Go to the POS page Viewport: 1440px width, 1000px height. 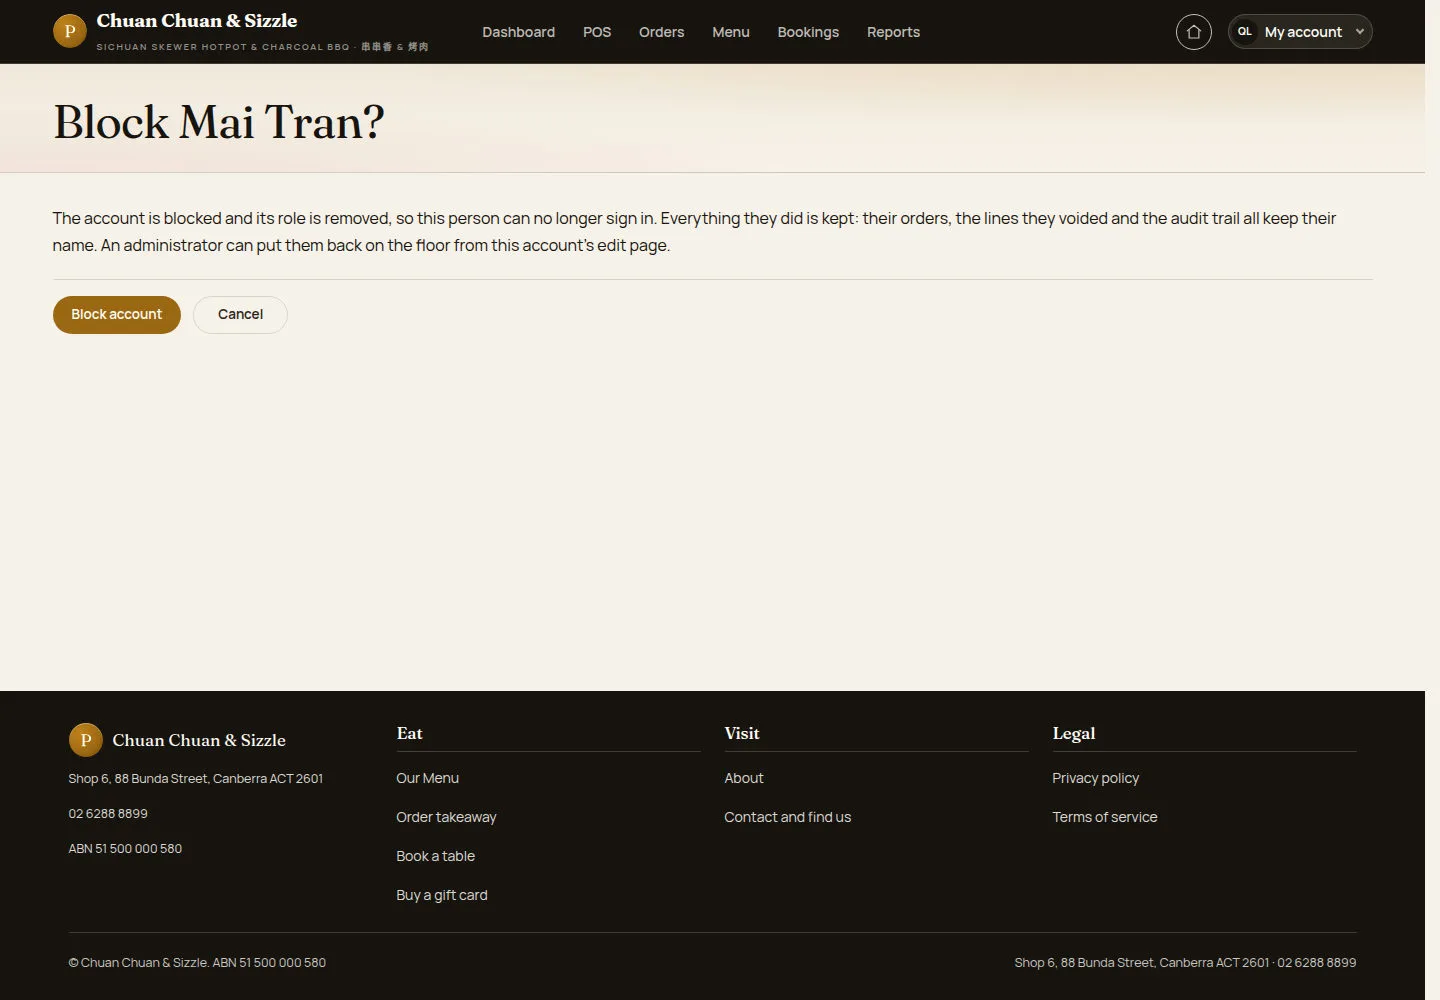[x=597, y=32]
